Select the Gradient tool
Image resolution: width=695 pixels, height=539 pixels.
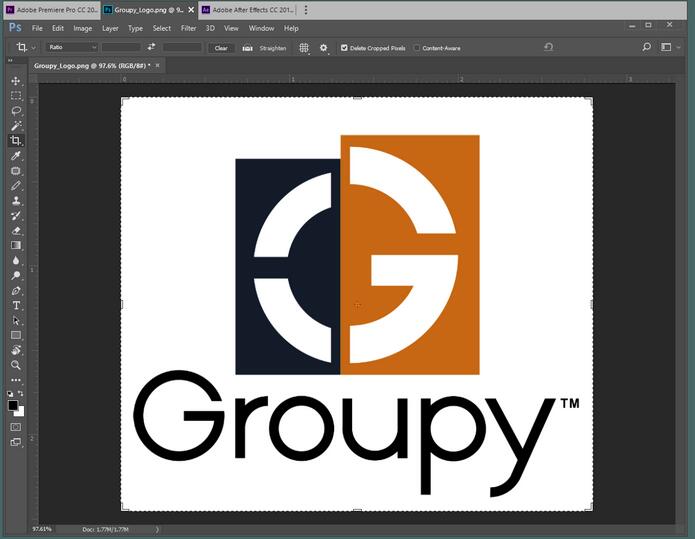(16, 245)
